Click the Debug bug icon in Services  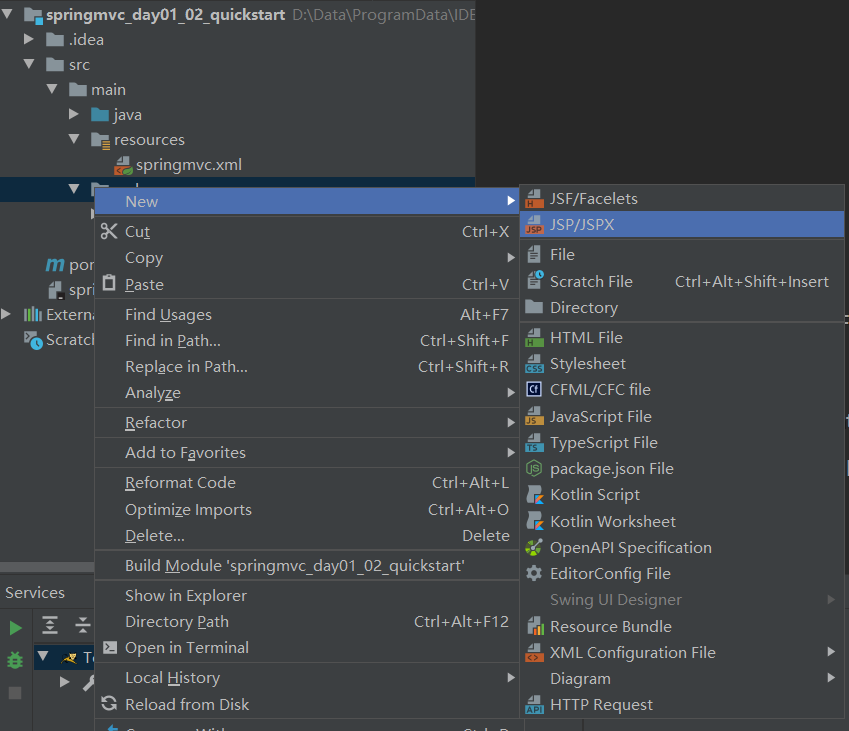[15, 660]
